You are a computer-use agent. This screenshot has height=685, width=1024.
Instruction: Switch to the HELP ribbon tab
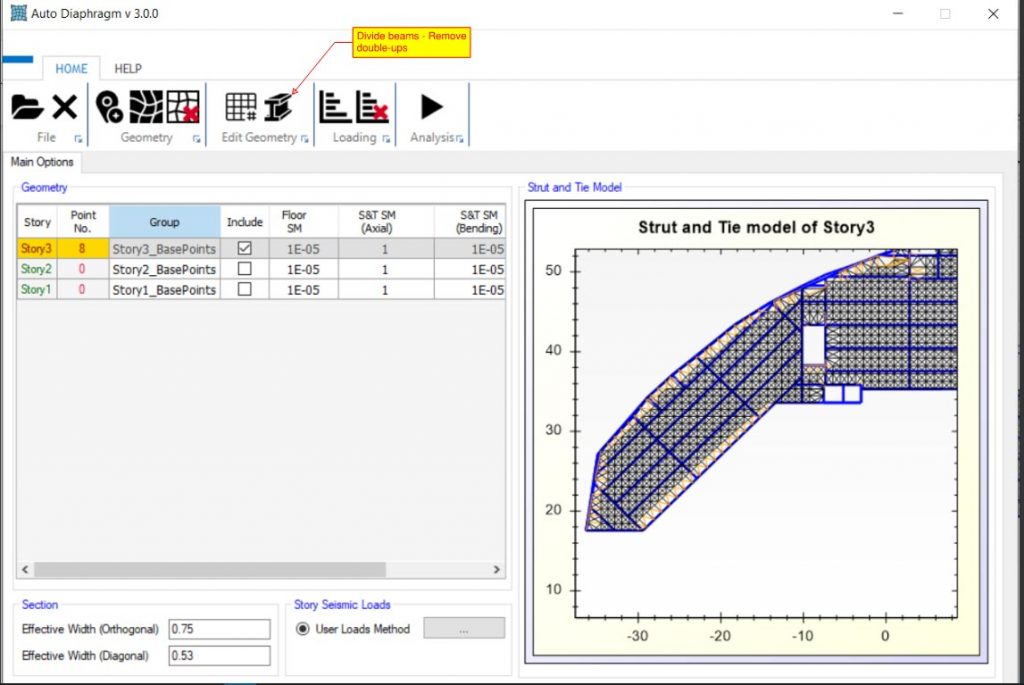128,69
